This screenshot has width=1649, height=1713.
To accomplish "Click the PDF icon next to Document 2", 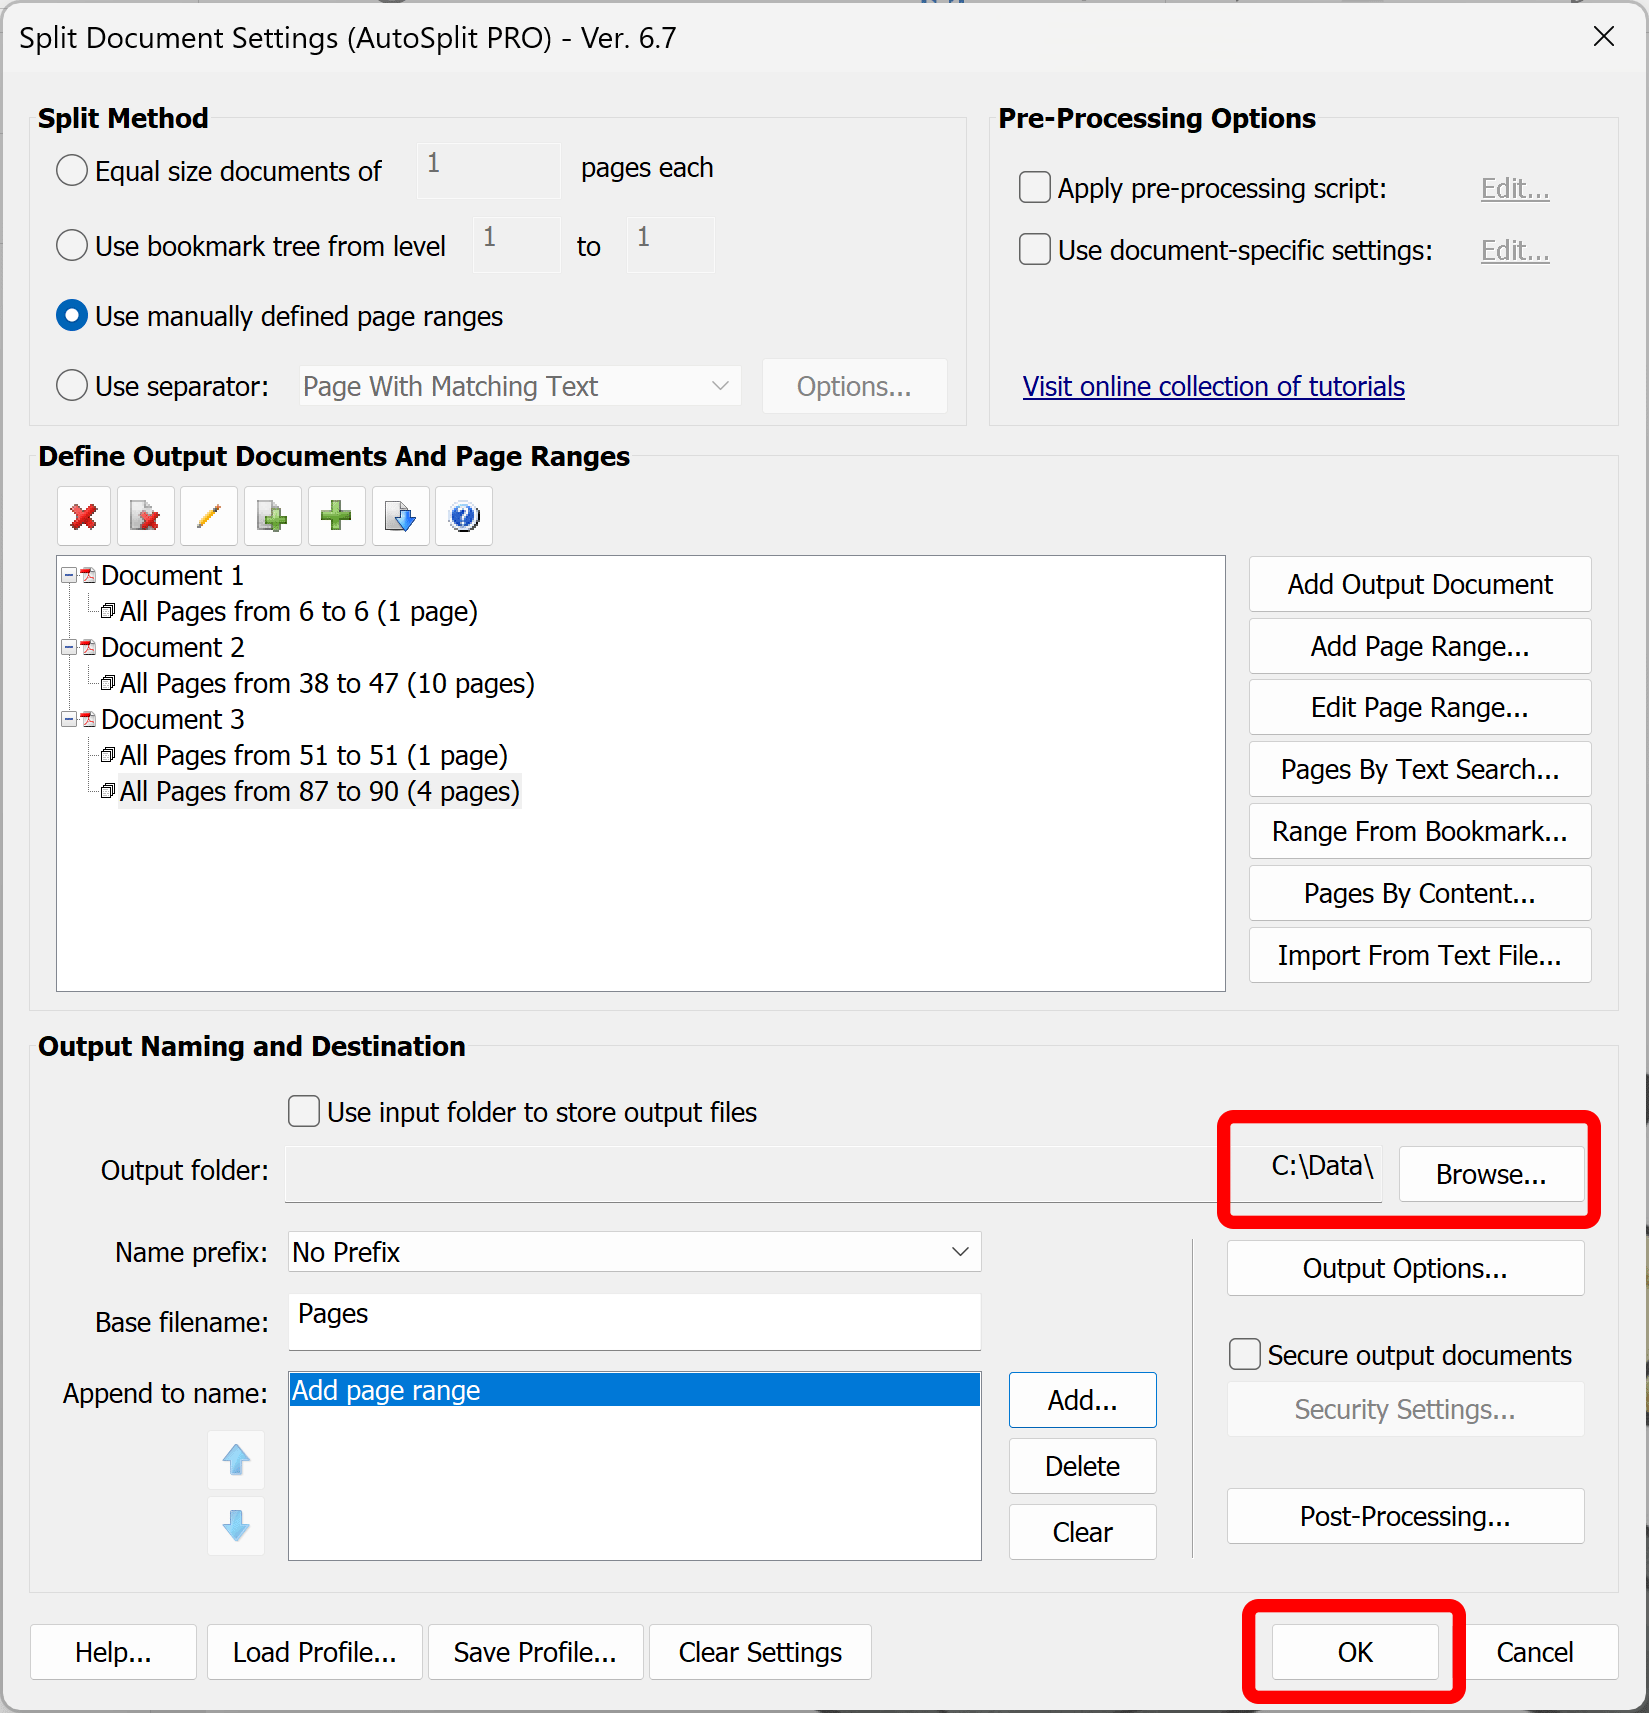I will tap(88, 647).
